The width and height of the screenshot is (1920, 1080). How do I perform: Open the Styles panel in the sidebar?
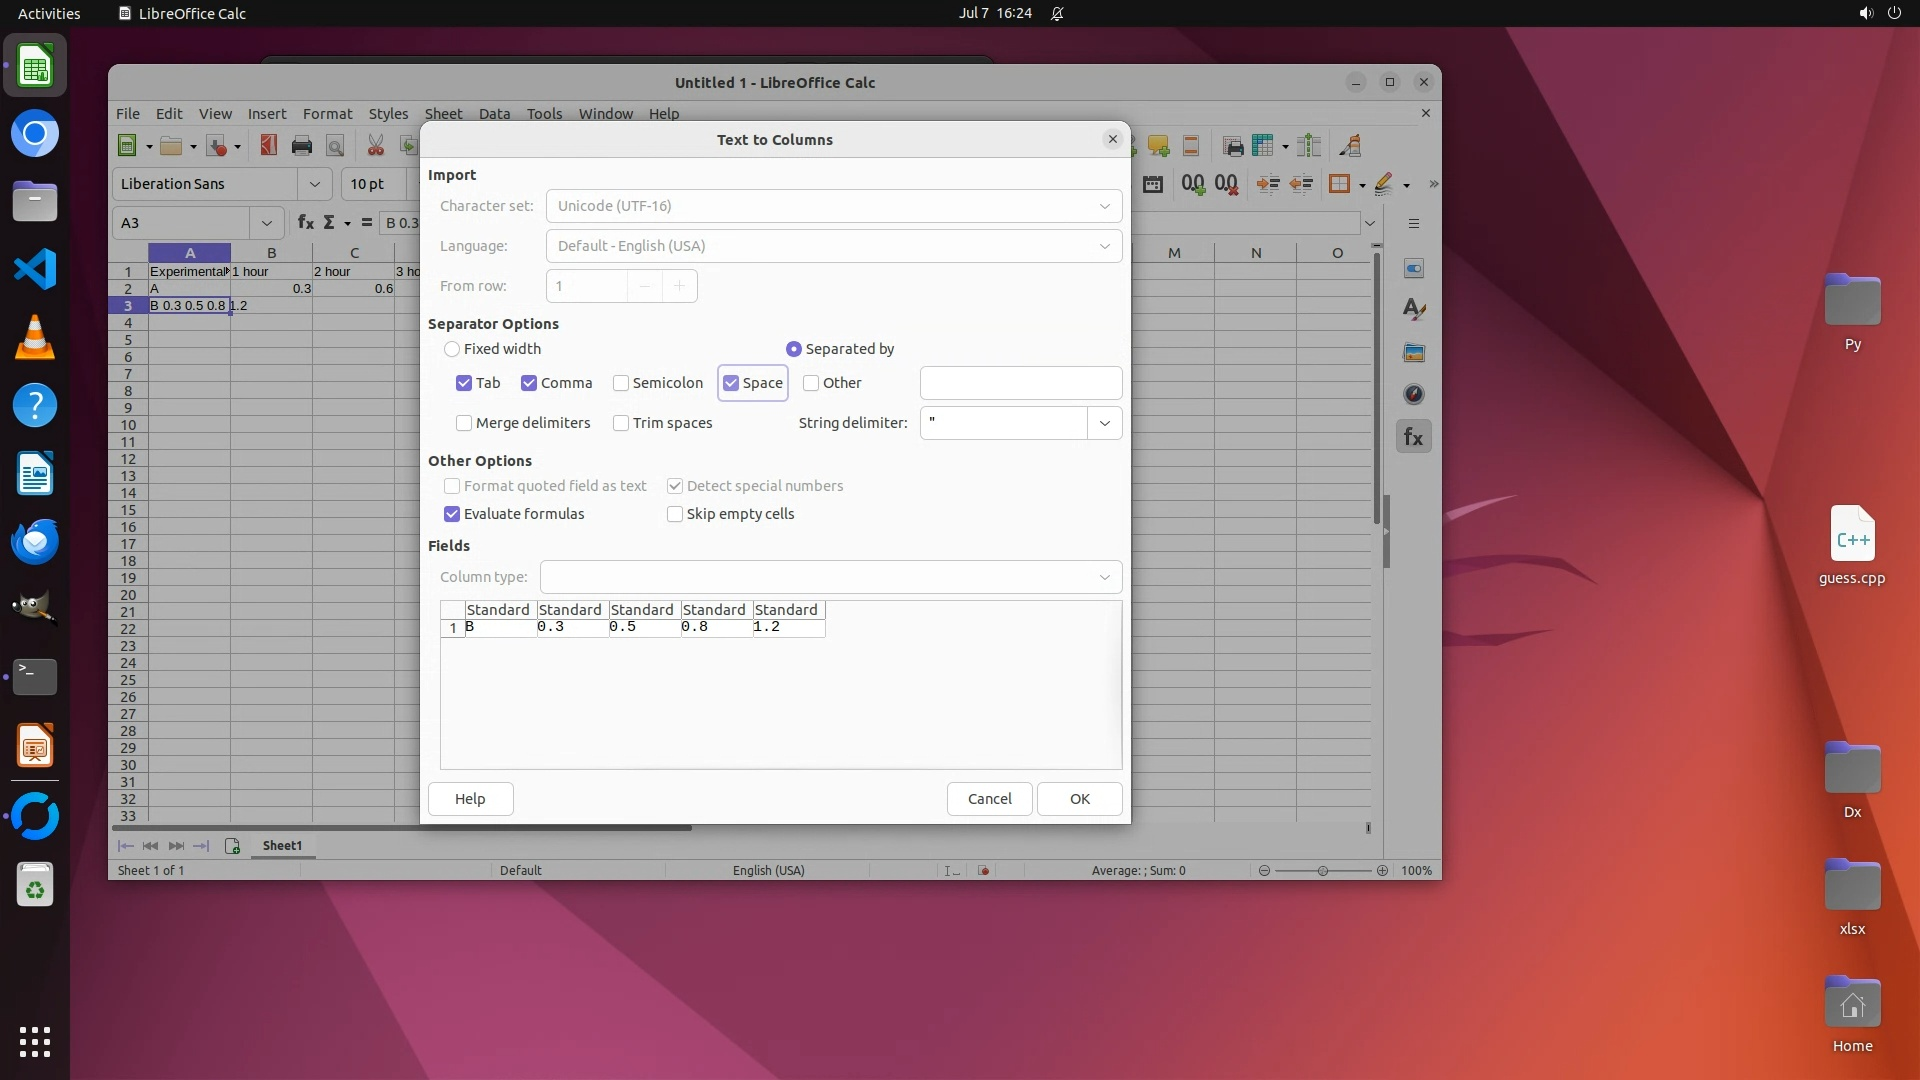pos(1413,310)
